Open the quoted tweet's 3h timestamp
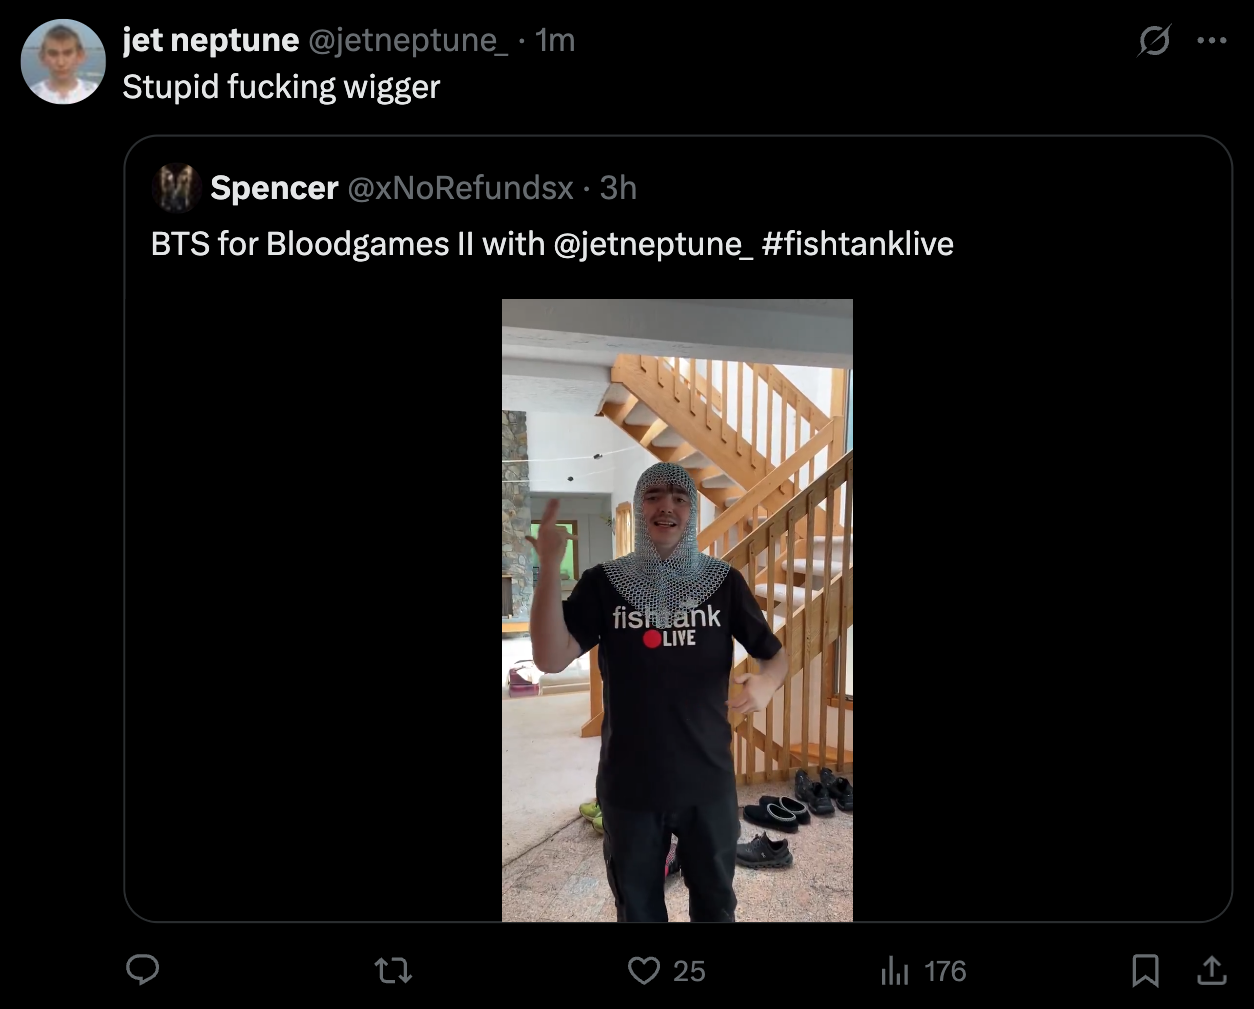The height and width of the screenshot is (1009, 1254). coord(618,188)
